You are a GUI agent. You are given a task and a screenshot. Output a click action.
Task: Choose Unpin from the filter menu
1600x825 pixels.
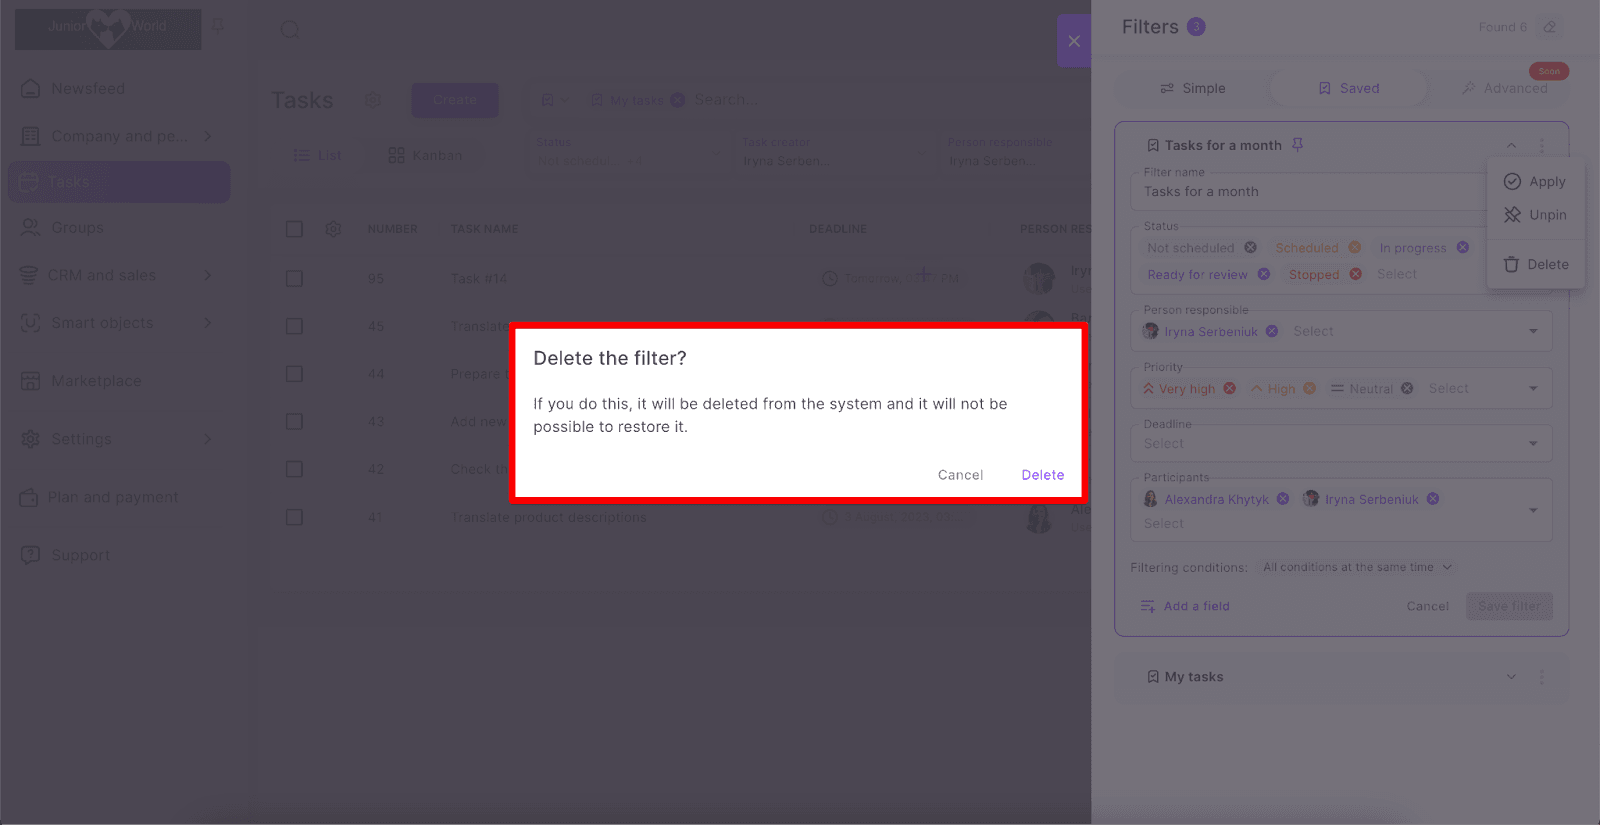pos(1535,215)
